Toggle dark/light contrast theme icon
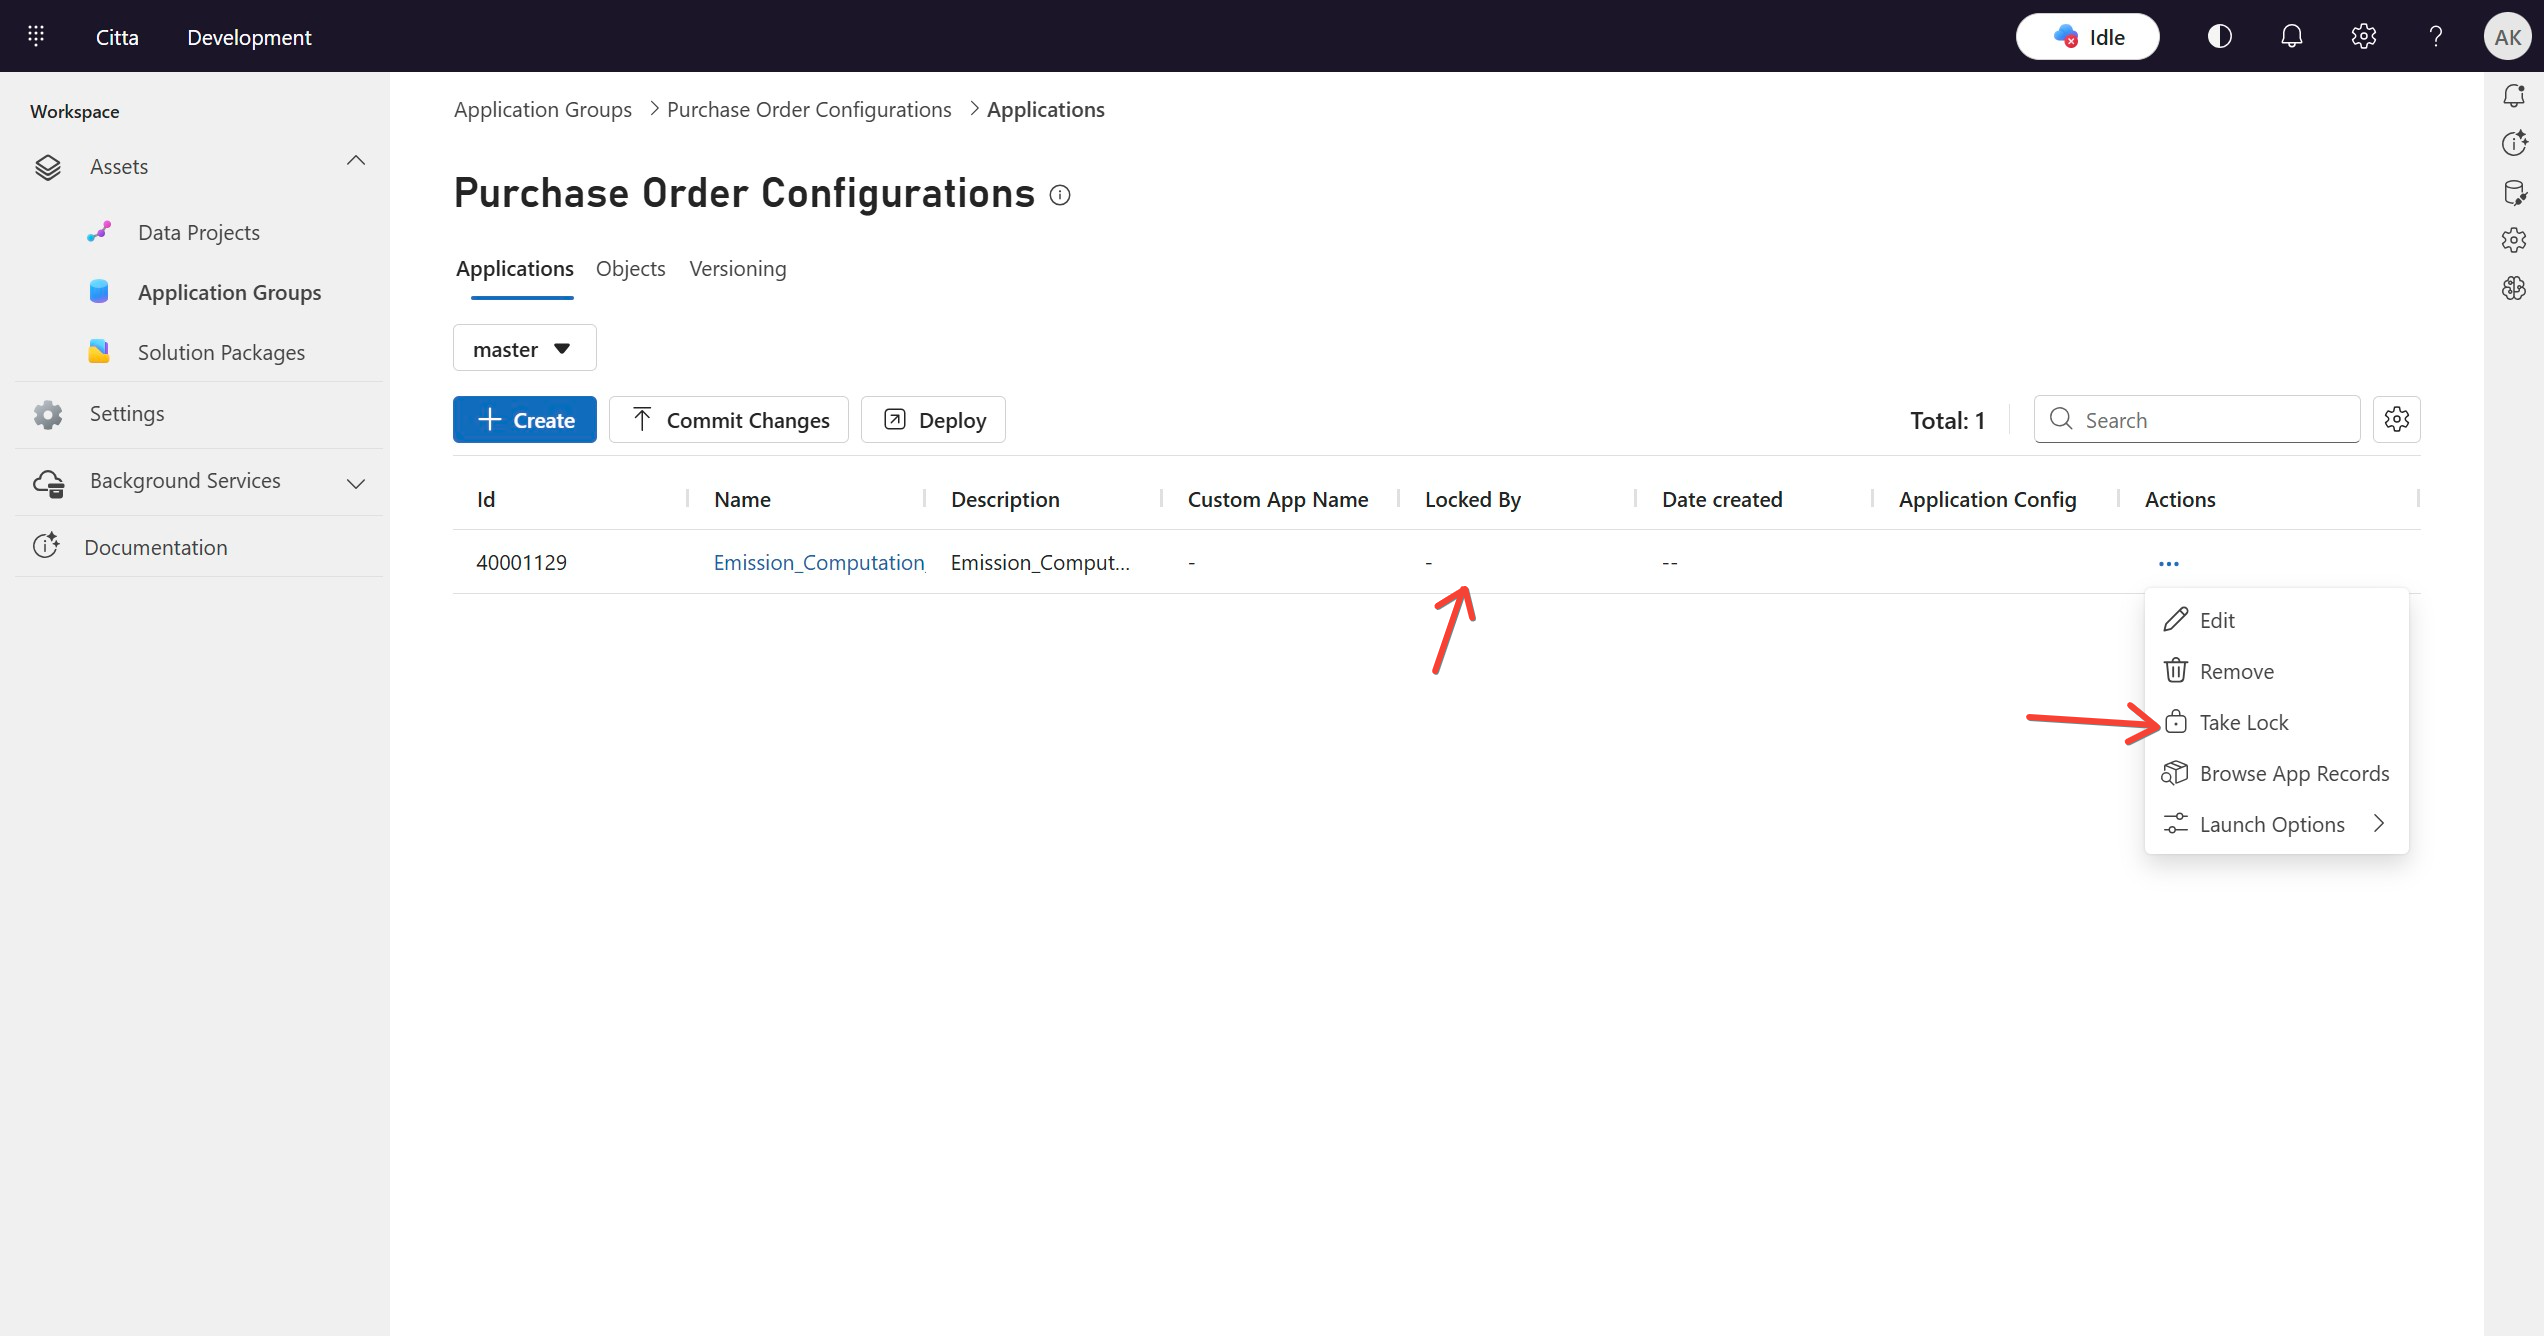Image resolution: width=2544 pixels, height=1336 pixels. click(x=2219, y=37)
